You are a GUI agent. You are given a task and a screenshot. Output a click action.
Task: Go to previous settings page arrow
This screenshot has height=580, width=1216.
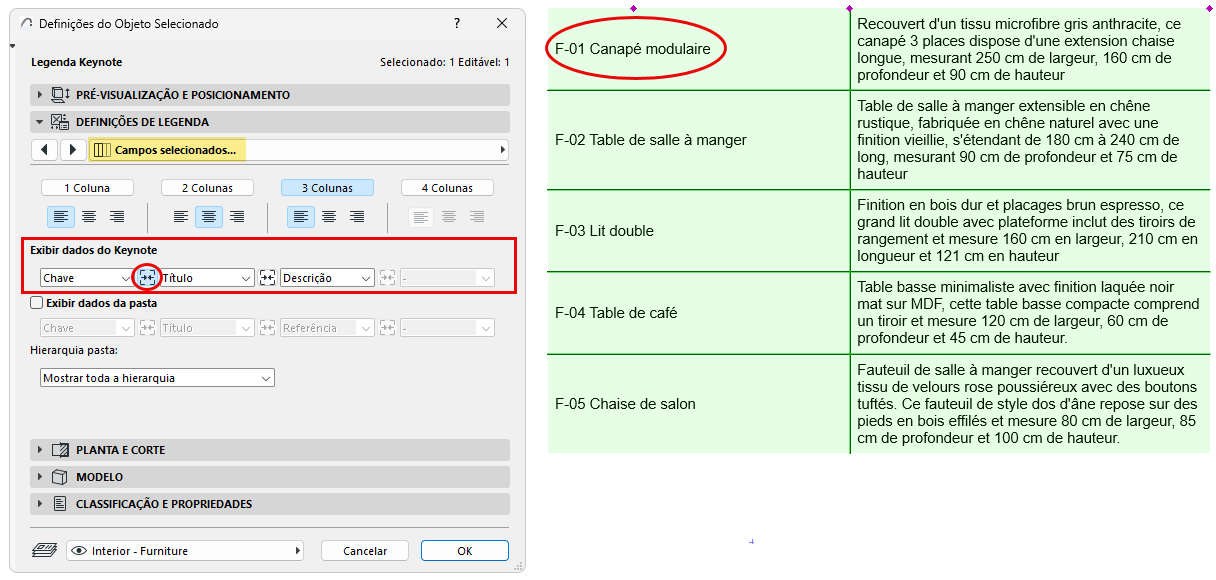point(44,150)
